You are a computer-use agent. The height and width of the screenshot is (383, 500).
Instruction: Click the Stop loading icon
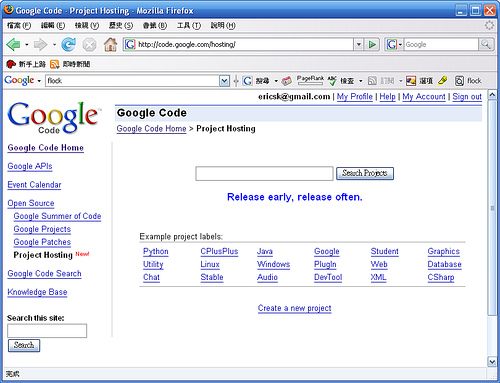tap(89, 44)
